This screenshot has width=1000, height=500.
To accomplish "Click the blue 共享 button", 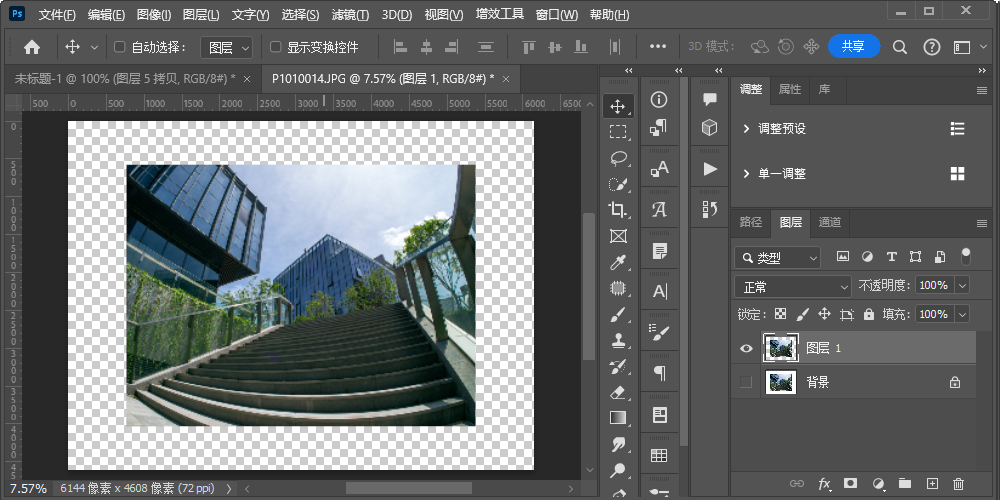I will tap(853, 46).
